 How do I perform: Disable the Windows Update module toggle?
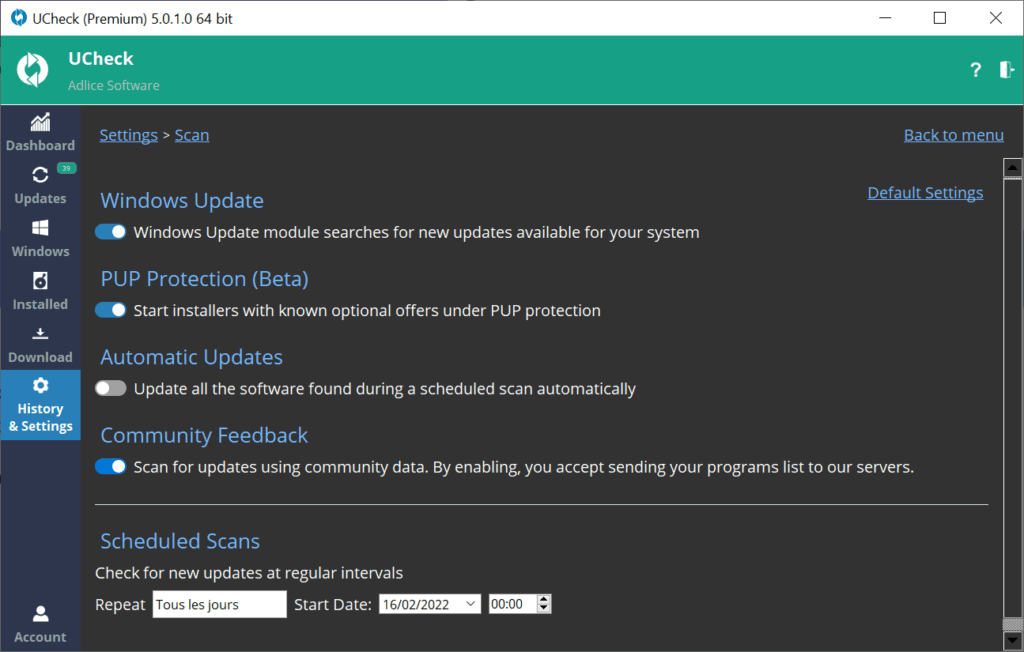tap(111, 232)
